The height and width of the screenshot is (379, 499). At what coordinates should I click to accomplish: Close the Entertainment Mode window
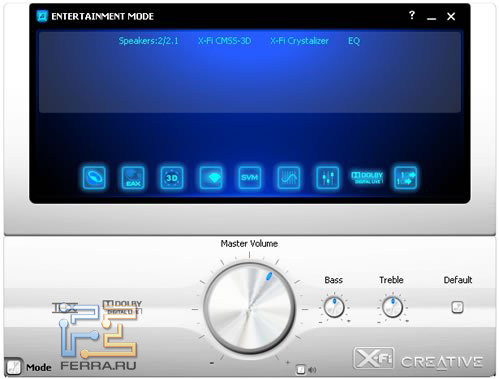pos(451,16)
